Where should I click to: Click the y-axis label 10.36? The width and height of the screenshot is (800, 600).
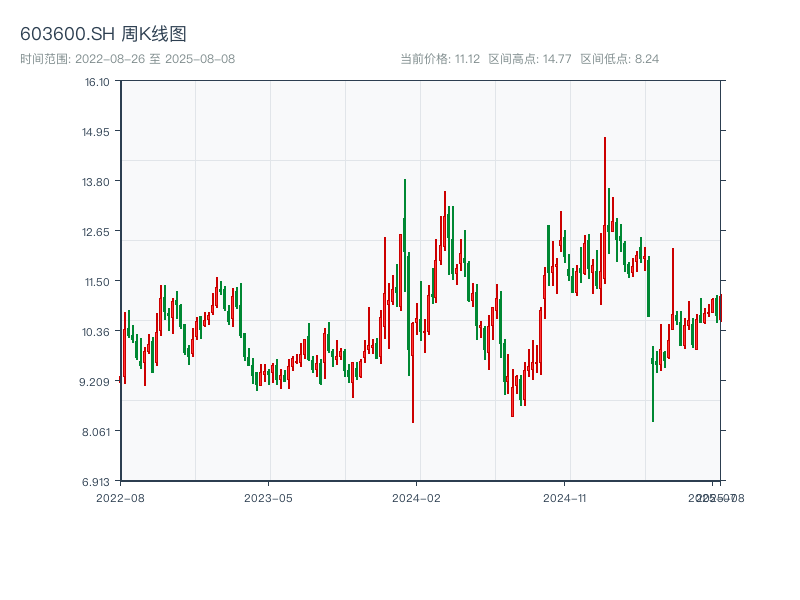(96, 332)
